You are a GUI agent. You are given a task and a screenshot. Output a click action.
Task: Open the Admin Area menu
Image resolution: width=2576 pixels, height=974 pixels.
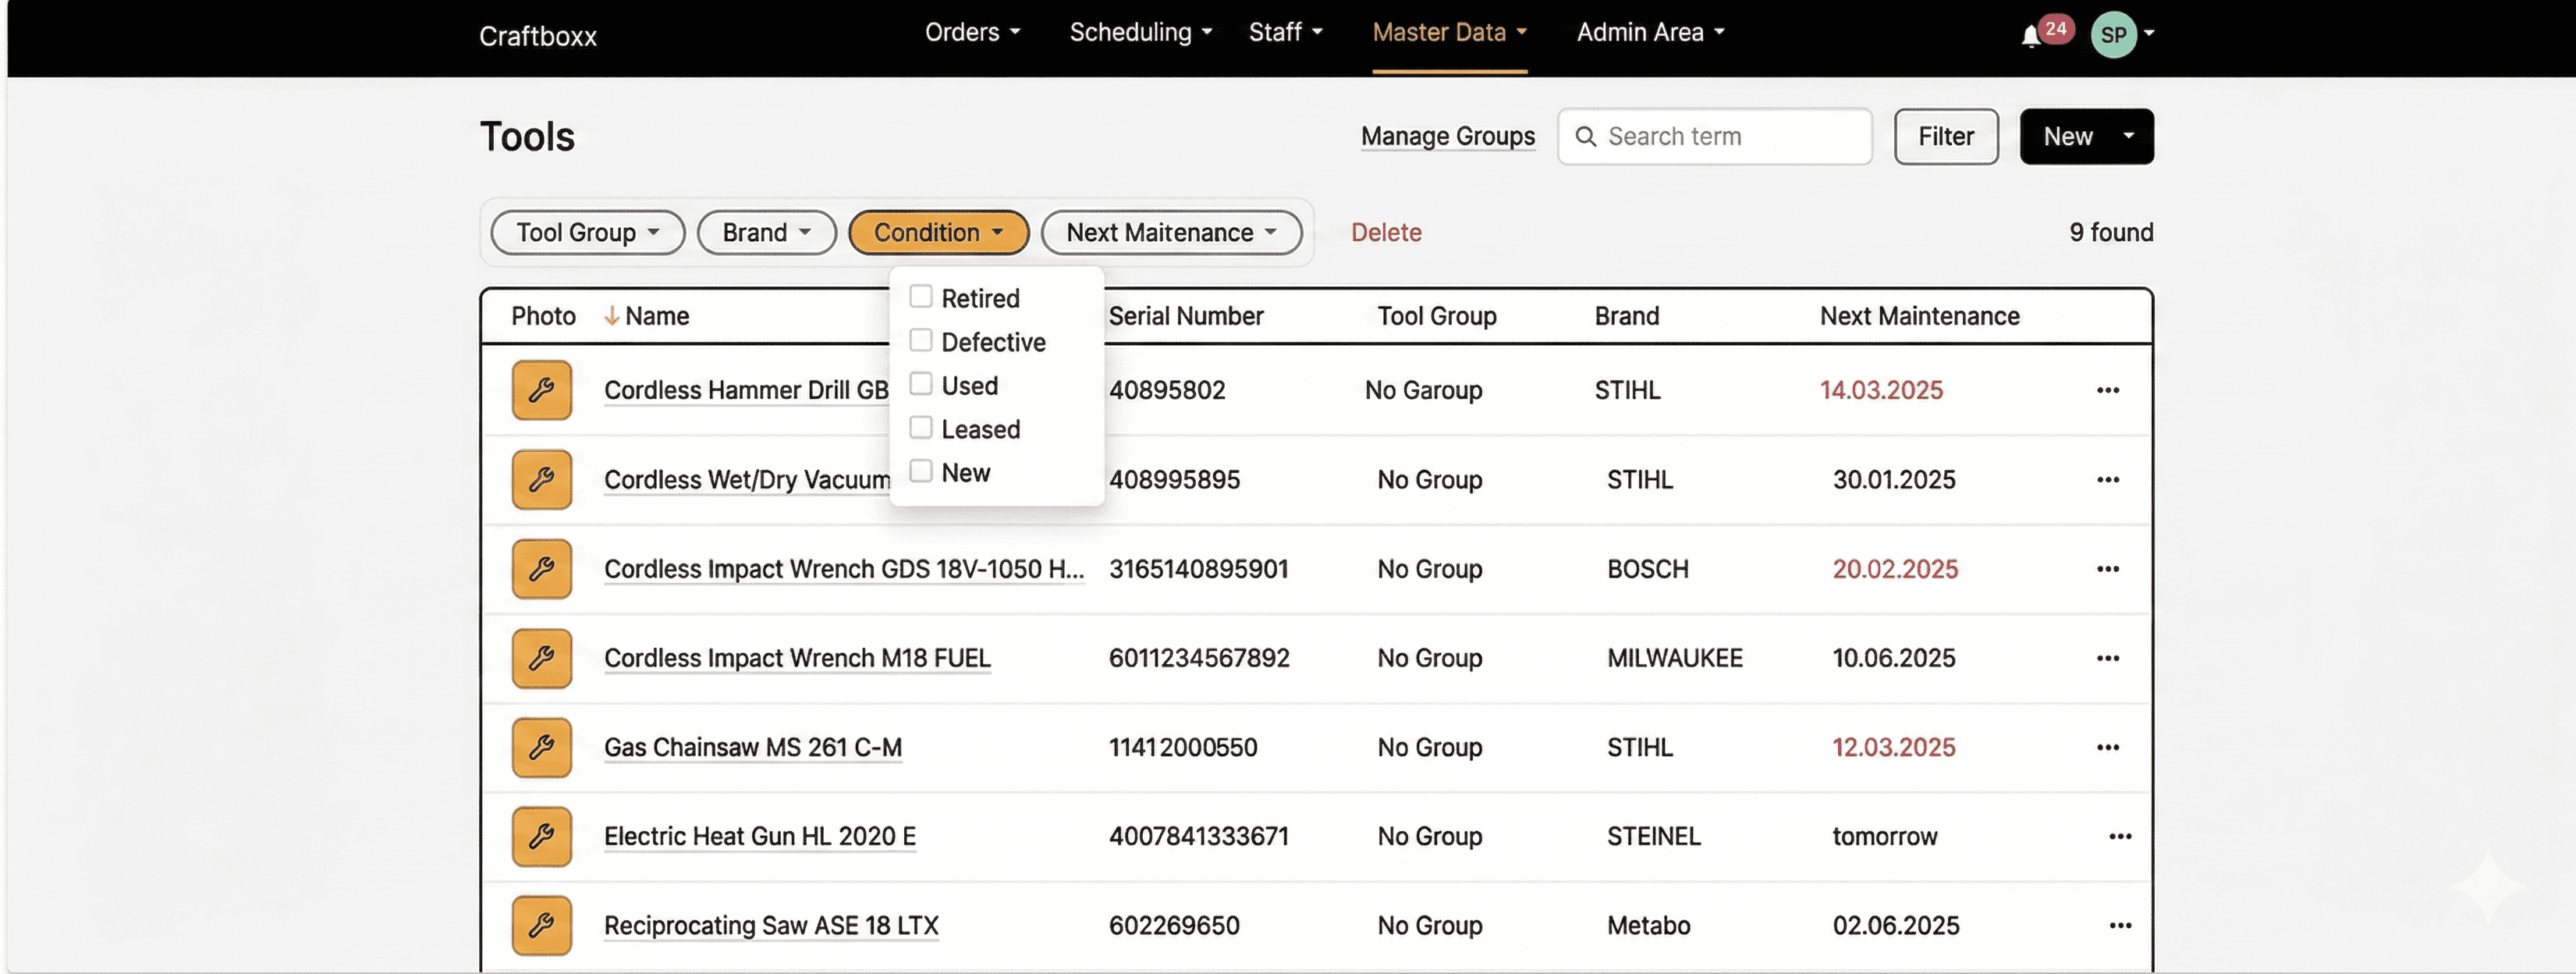click(1650, 32)
